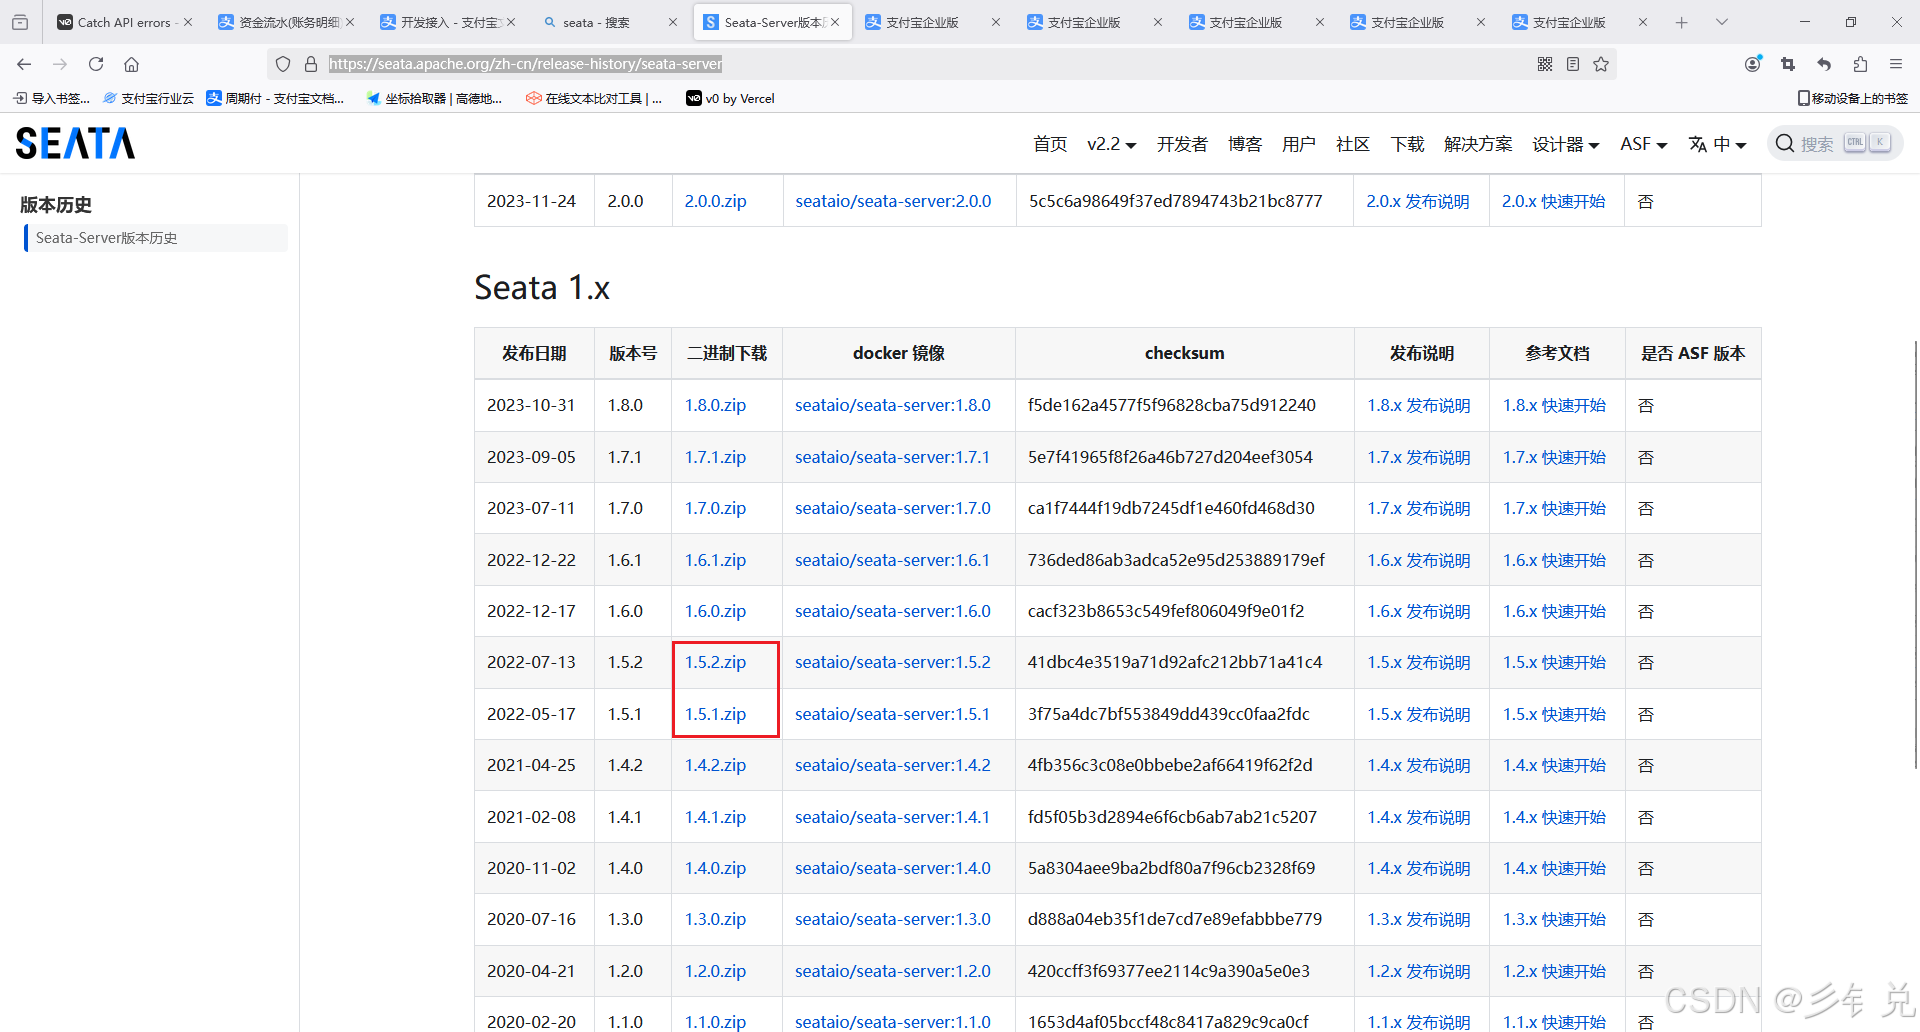Select Seata-Server版本历史 in sidebar
The height and width of the screenshot is (1032, 1920).
coord(156,238)
